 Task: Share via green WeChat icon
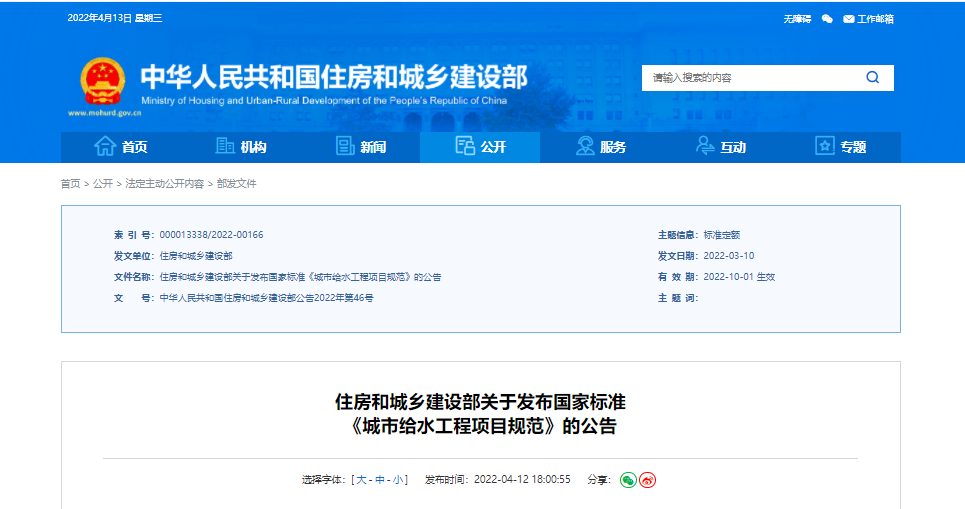coord(628,480)
